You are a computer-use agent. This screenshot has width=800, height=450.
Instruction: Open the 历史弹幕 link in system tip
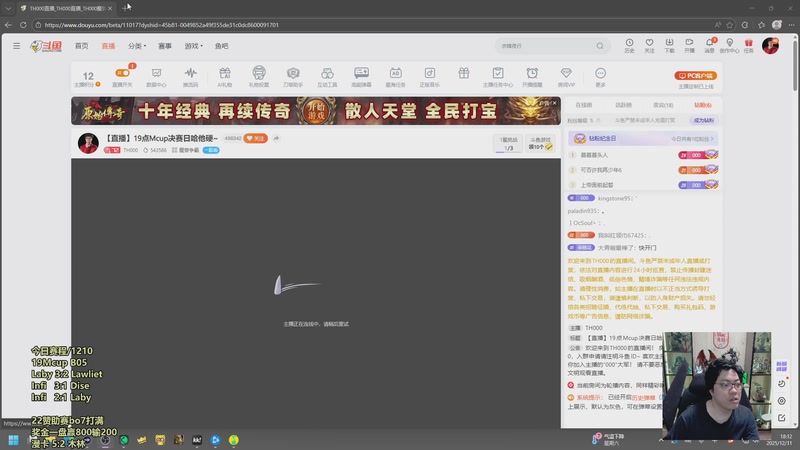click(x=643, y=397)
